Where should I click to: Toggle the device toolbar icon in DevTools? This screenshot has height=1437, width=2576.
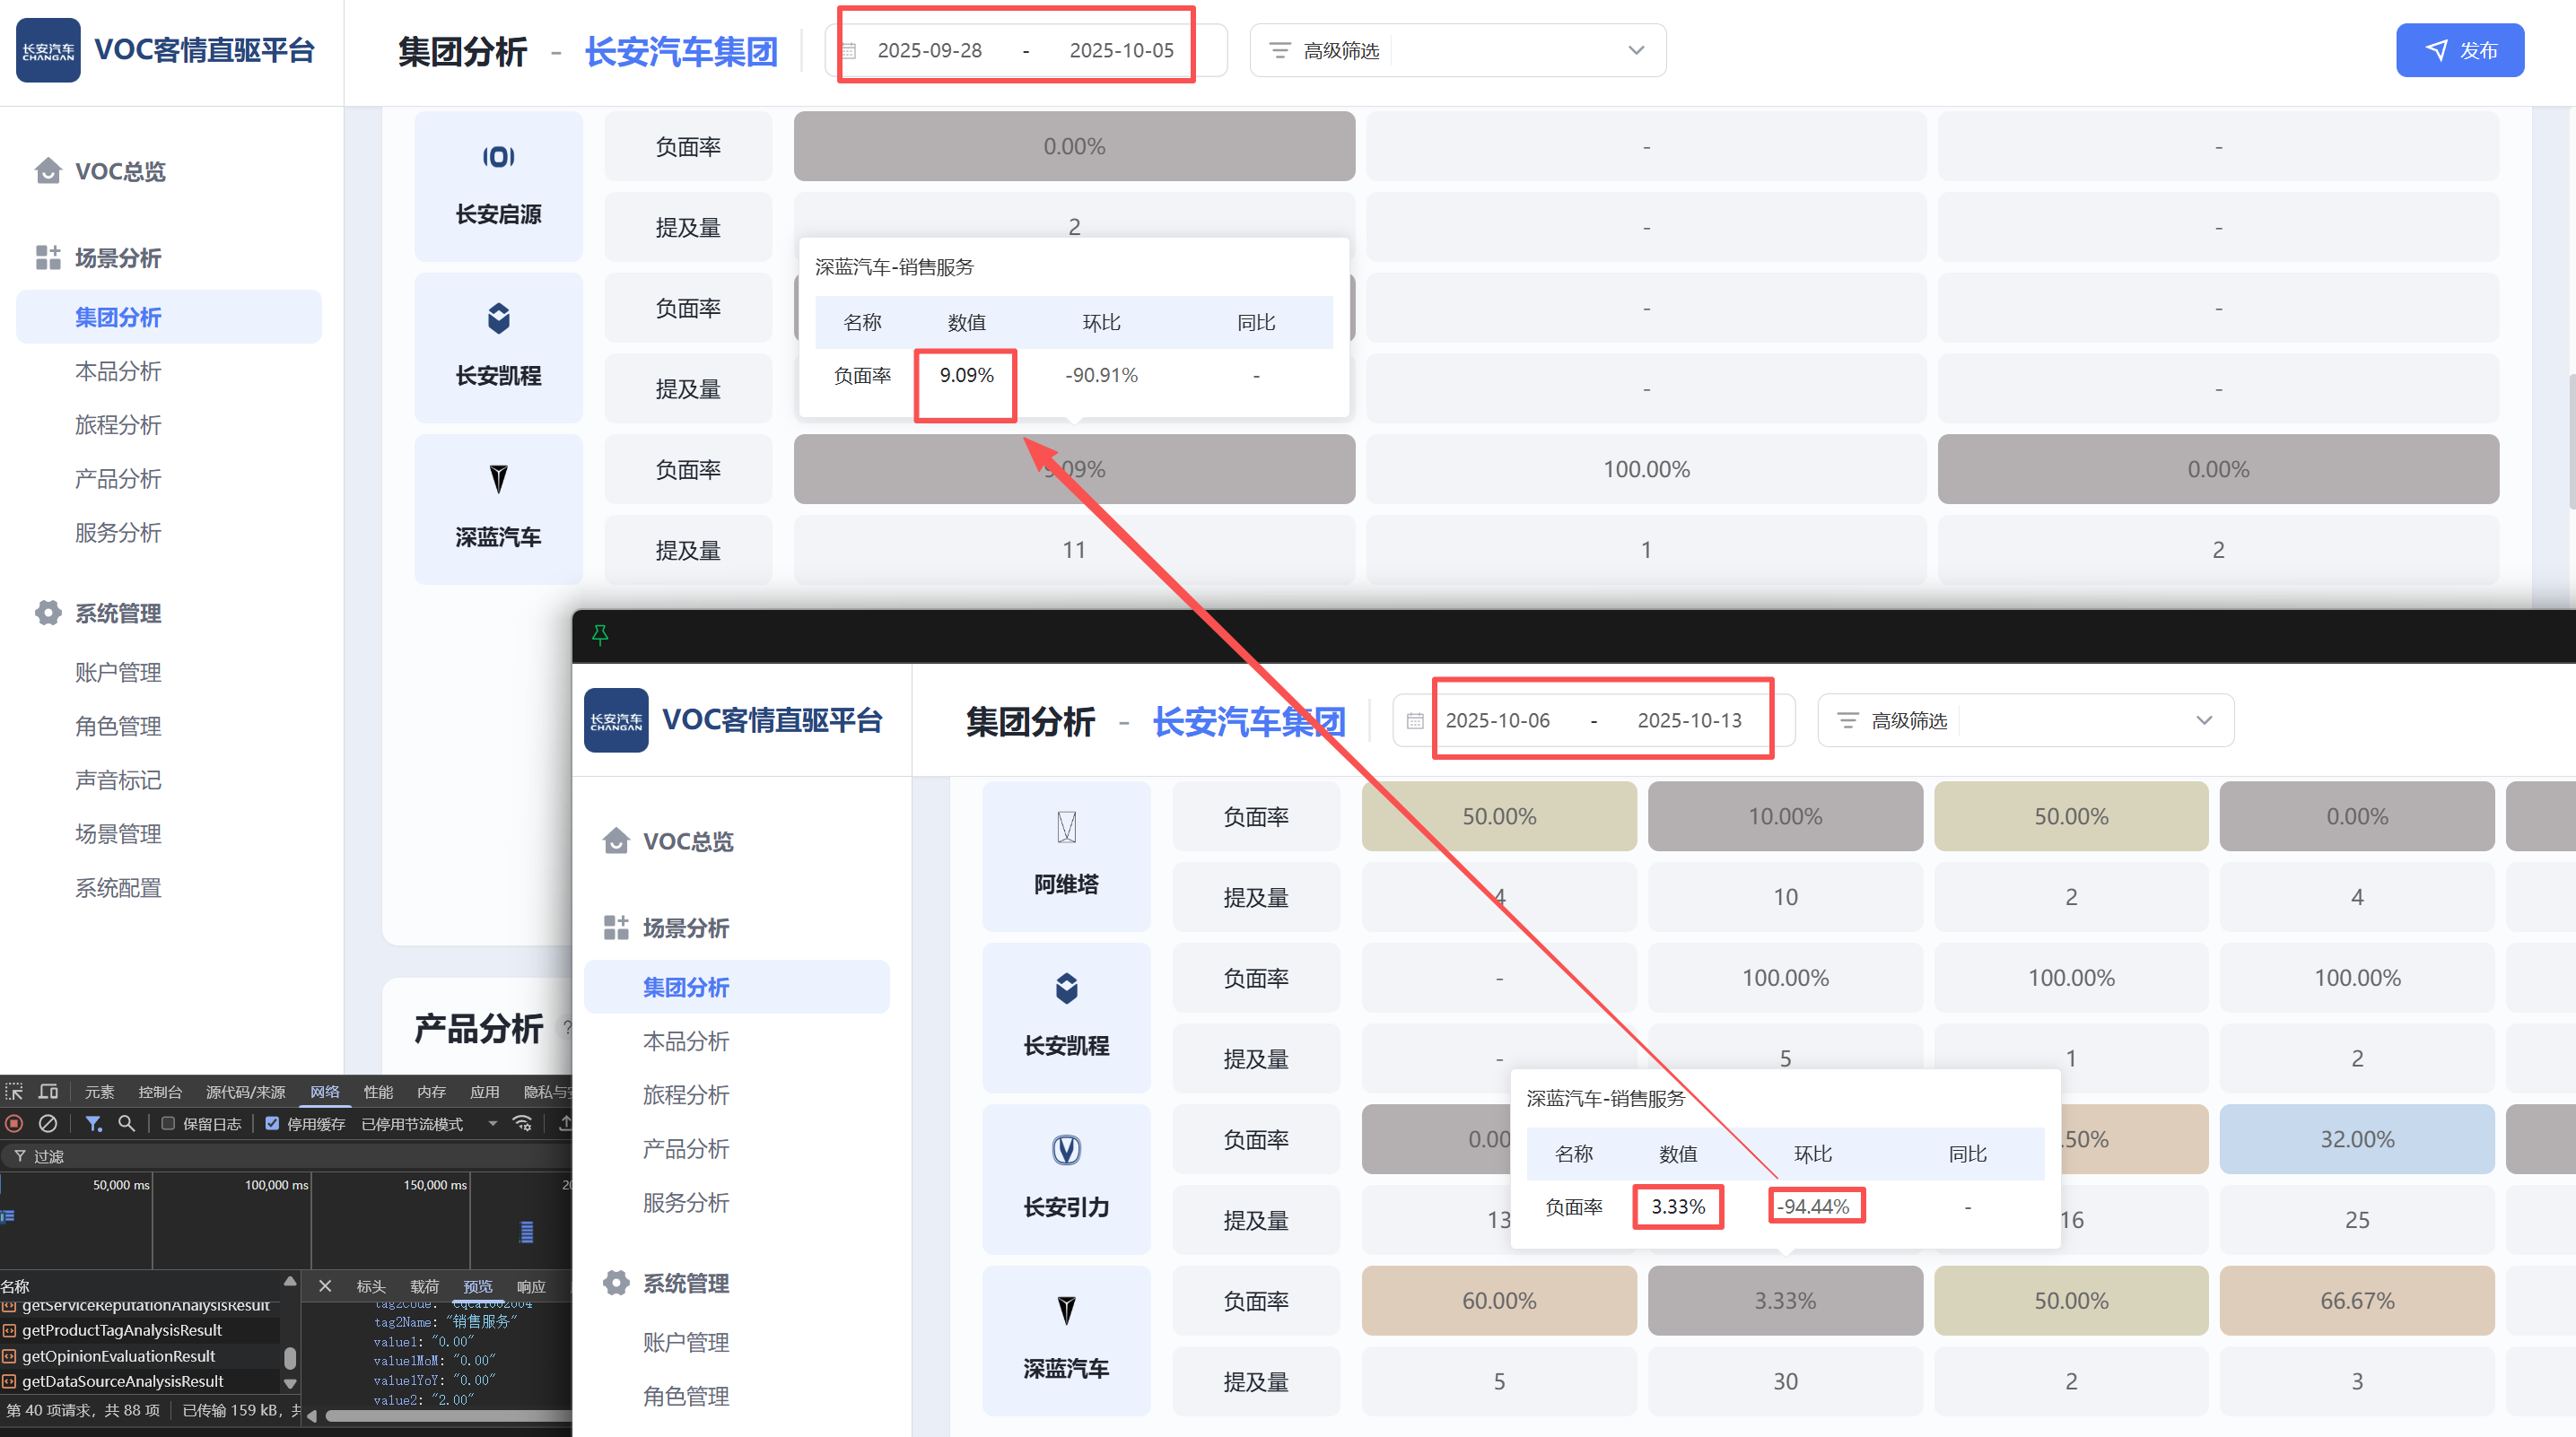pos(48,1091)
